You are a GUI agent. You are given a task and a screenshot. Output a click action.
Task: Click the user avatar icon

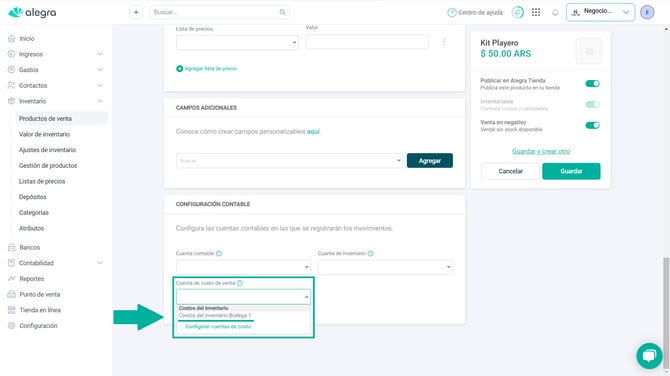(x=647, y=12)
